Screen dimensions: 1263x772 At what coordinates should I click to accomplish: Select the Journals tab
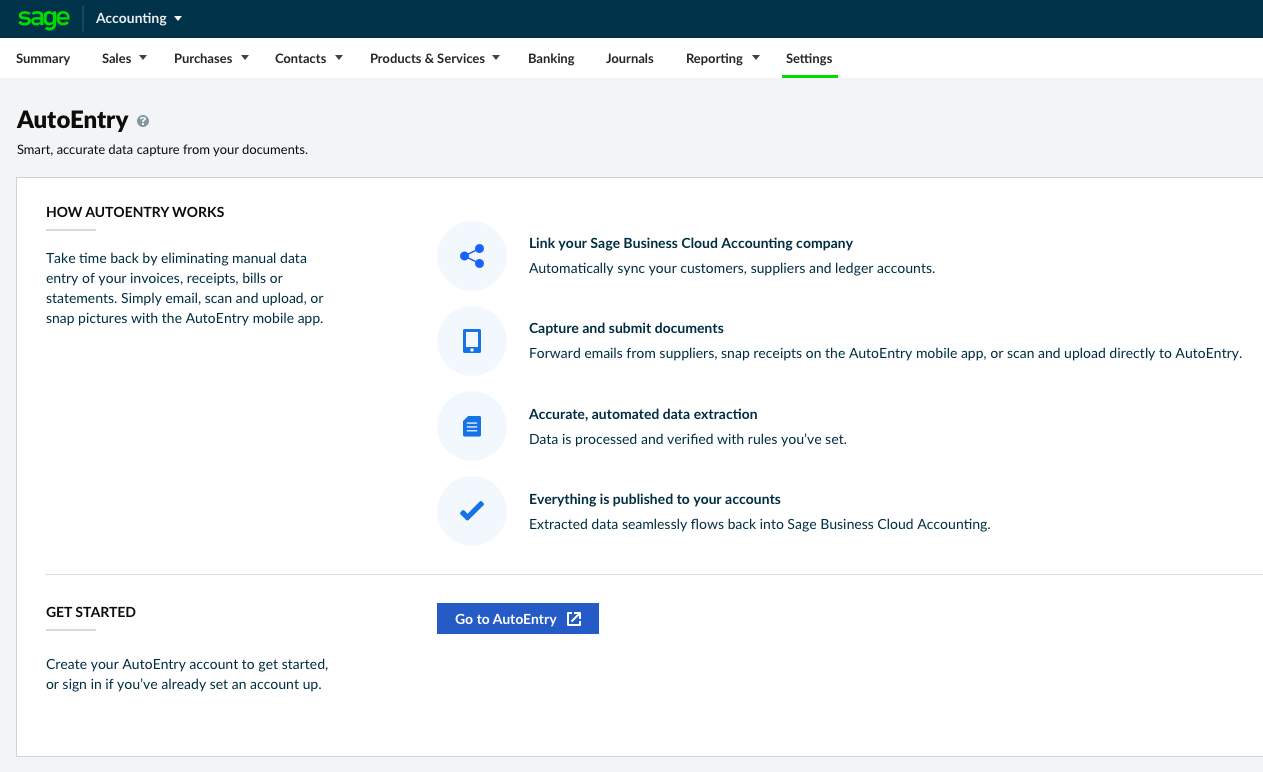coord(629,58)
